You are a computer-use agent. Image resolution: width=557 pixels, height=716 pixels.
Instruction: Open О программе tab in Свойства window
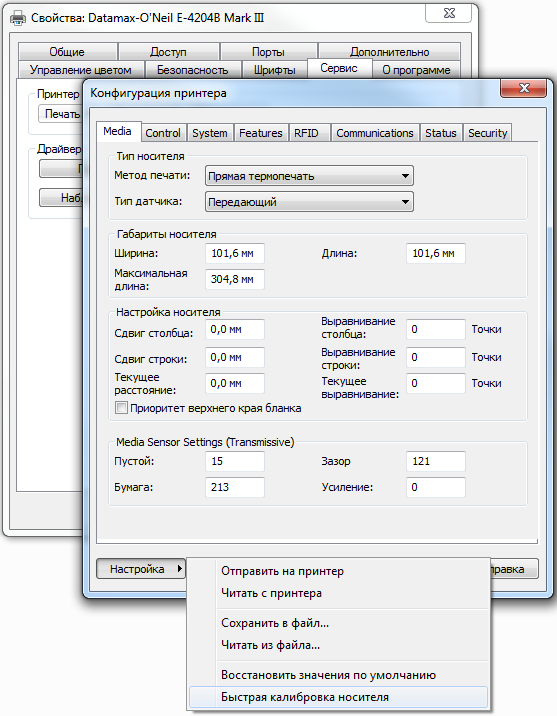click(x=416, y=70)
